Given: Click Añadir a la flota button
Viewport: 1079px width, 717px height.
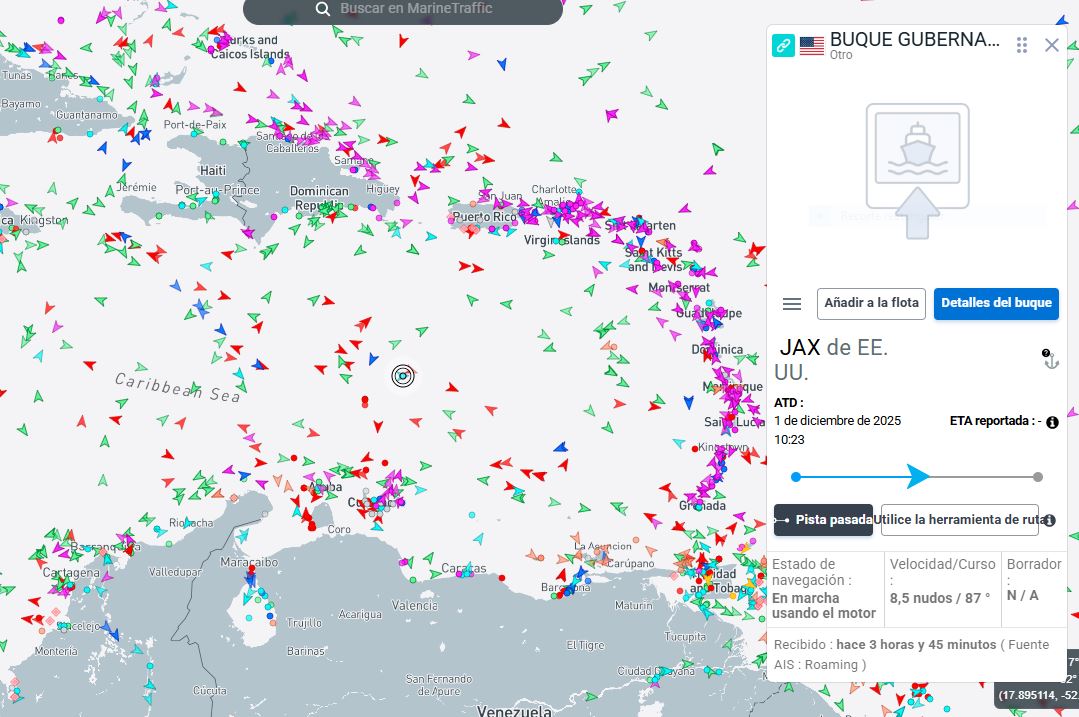Looking at the screenshot, I should pos(871,303).
